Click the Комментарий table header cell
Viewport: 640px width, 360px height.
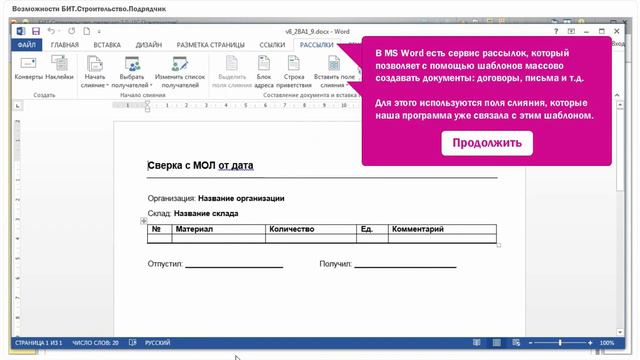pos(442,229)
